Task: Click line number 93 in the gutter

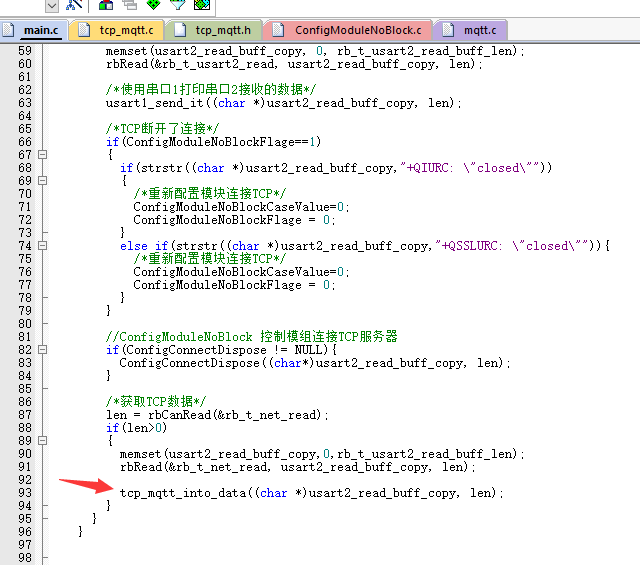Action: coord(25,493)
